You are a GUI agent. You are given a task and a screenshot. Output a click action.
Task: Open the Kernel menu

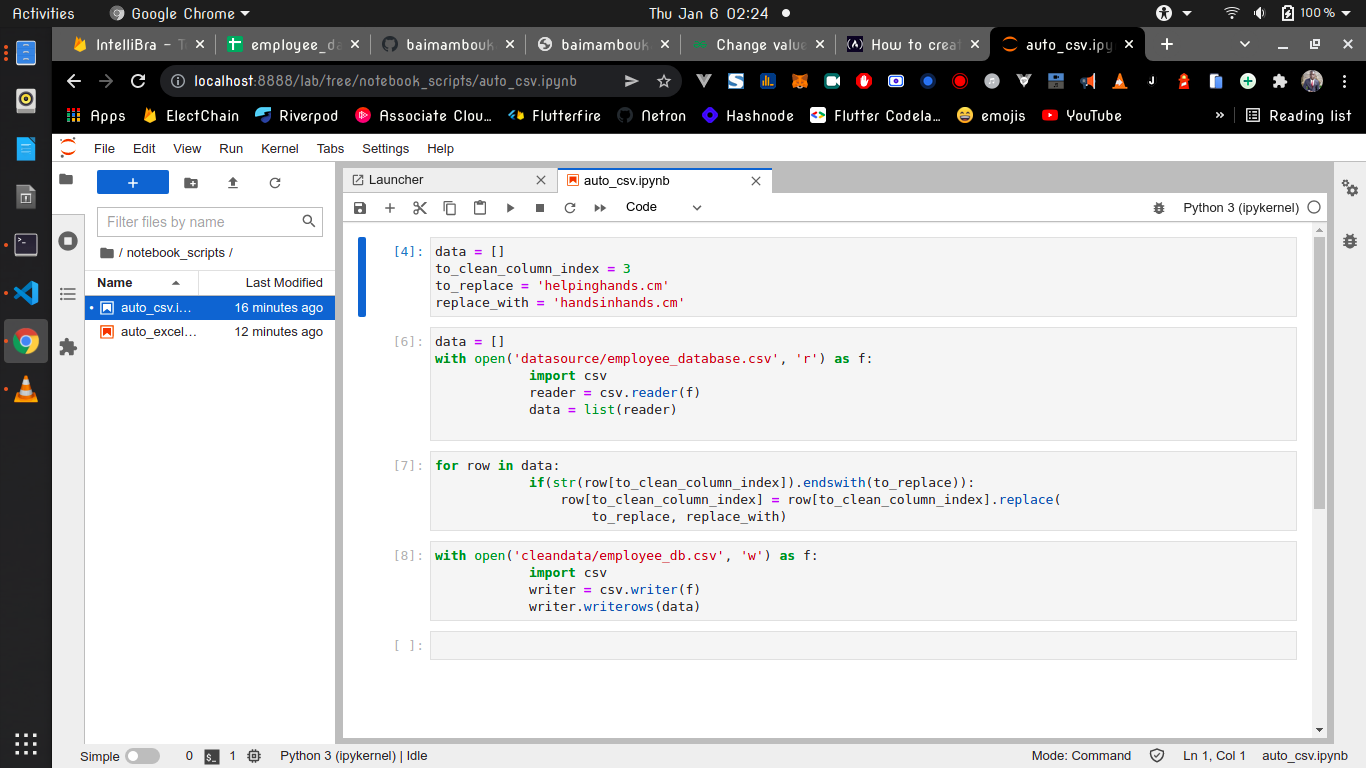pyautogui.click(x=279, y=148)
